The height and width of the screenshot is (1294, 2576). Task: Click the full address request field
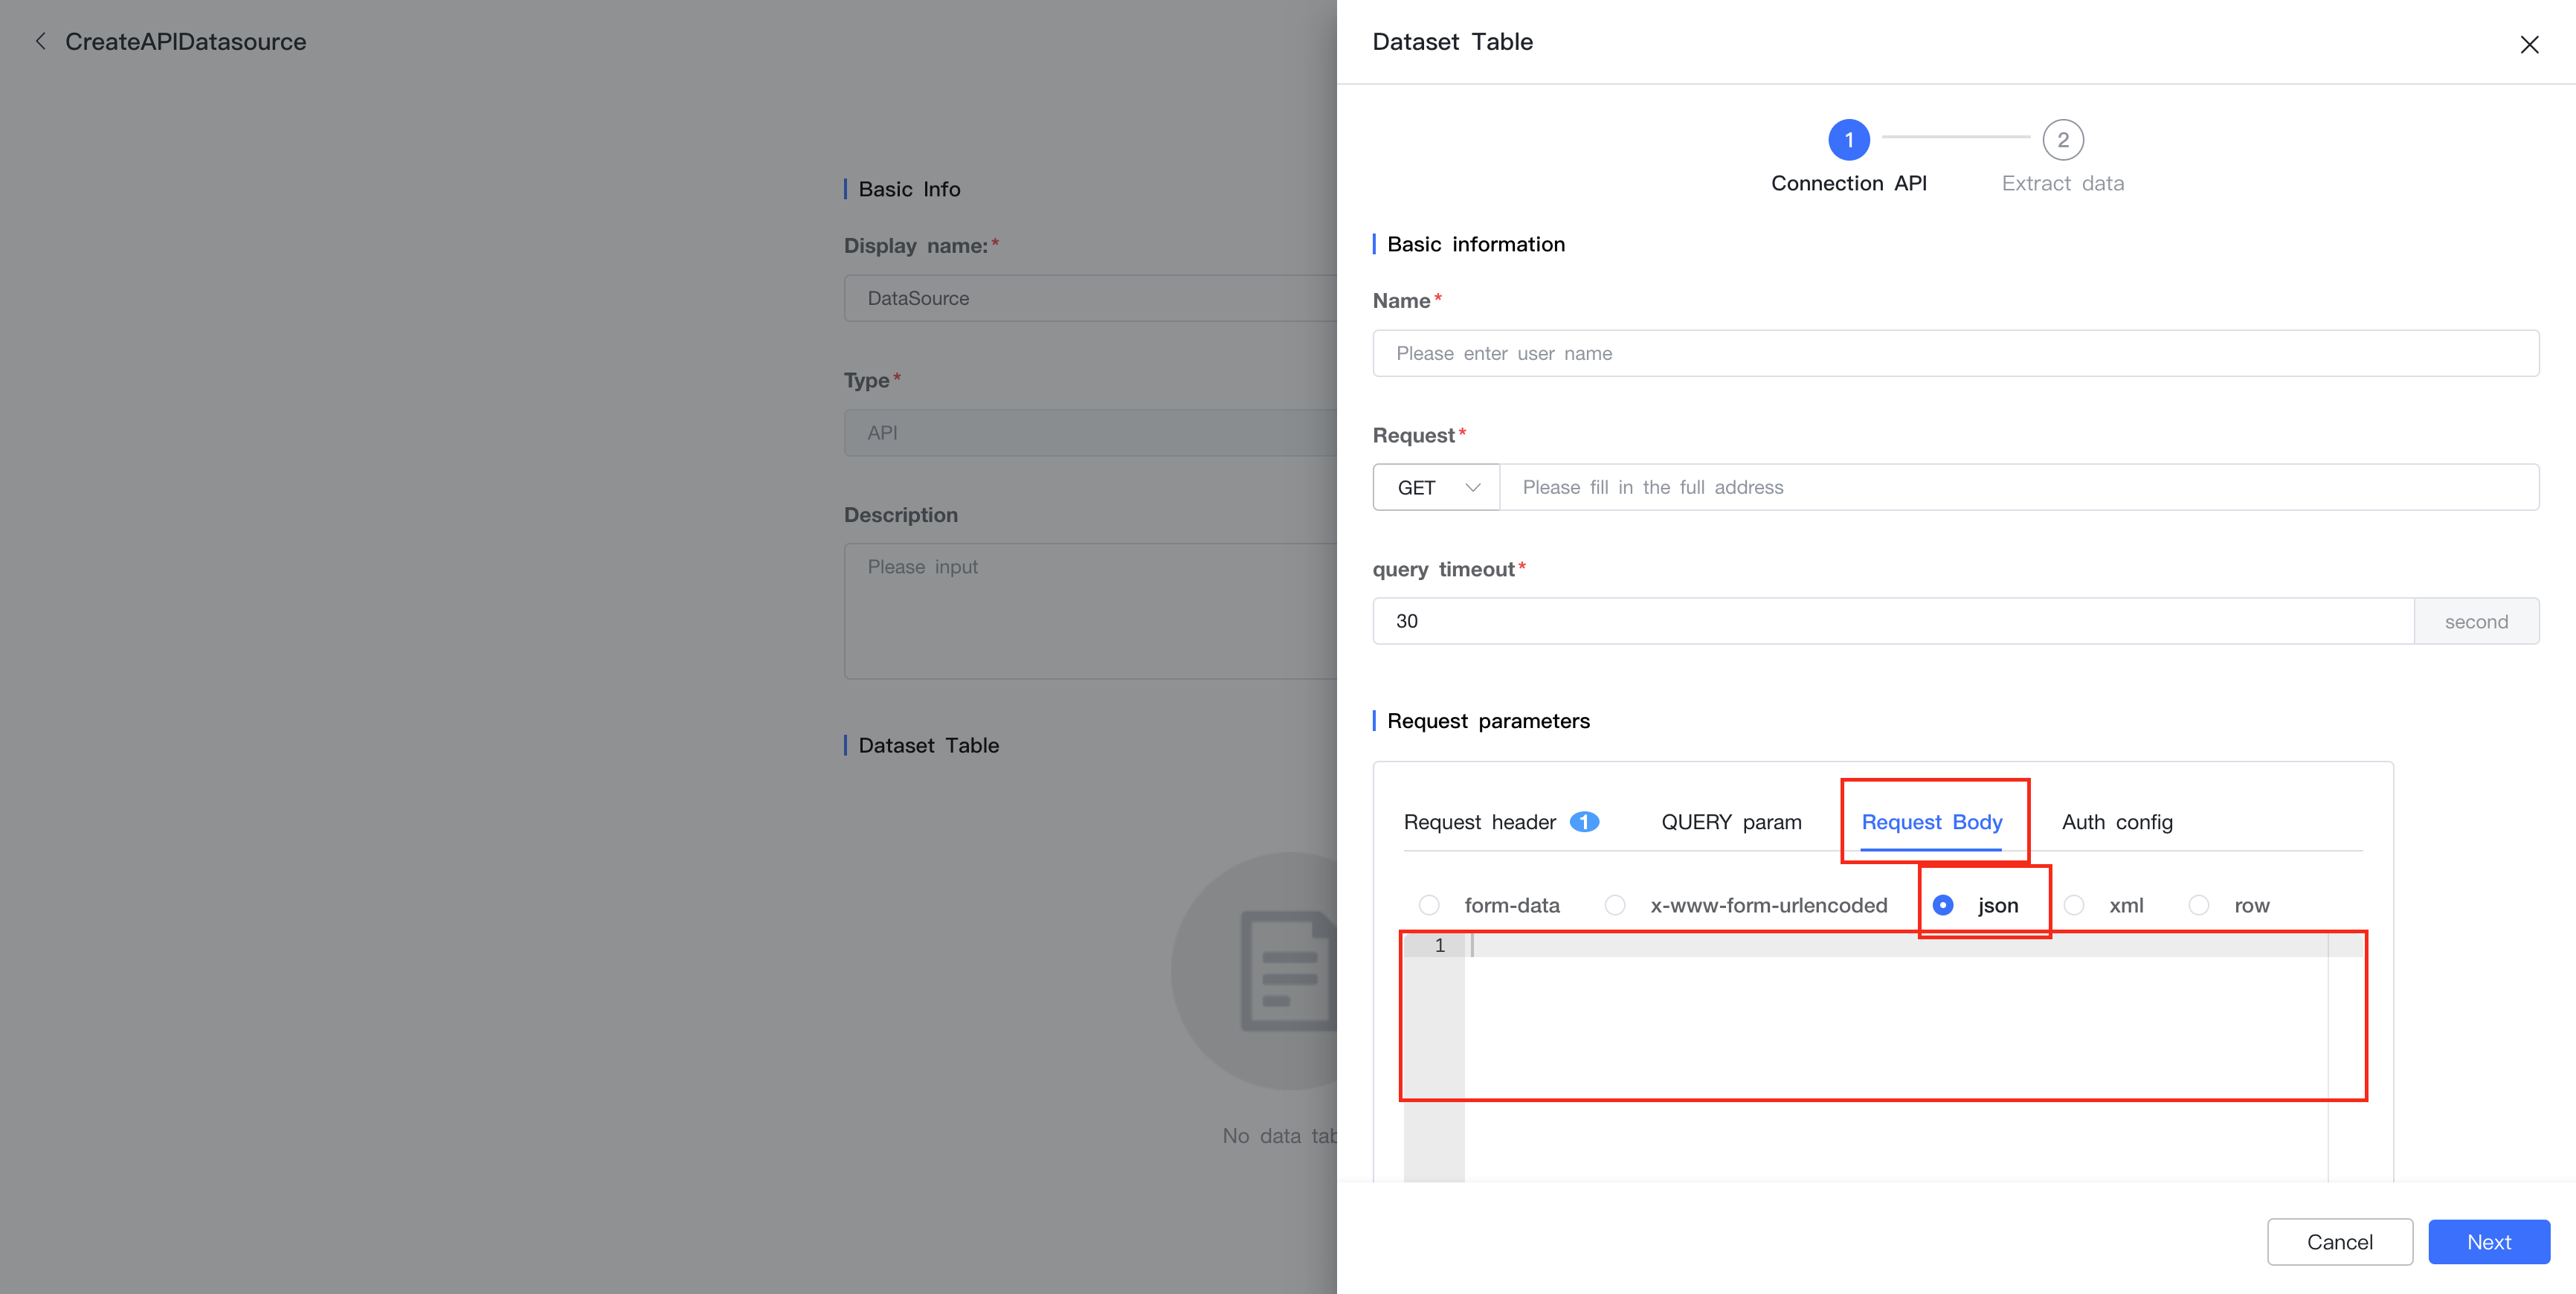pos(2018,487)
